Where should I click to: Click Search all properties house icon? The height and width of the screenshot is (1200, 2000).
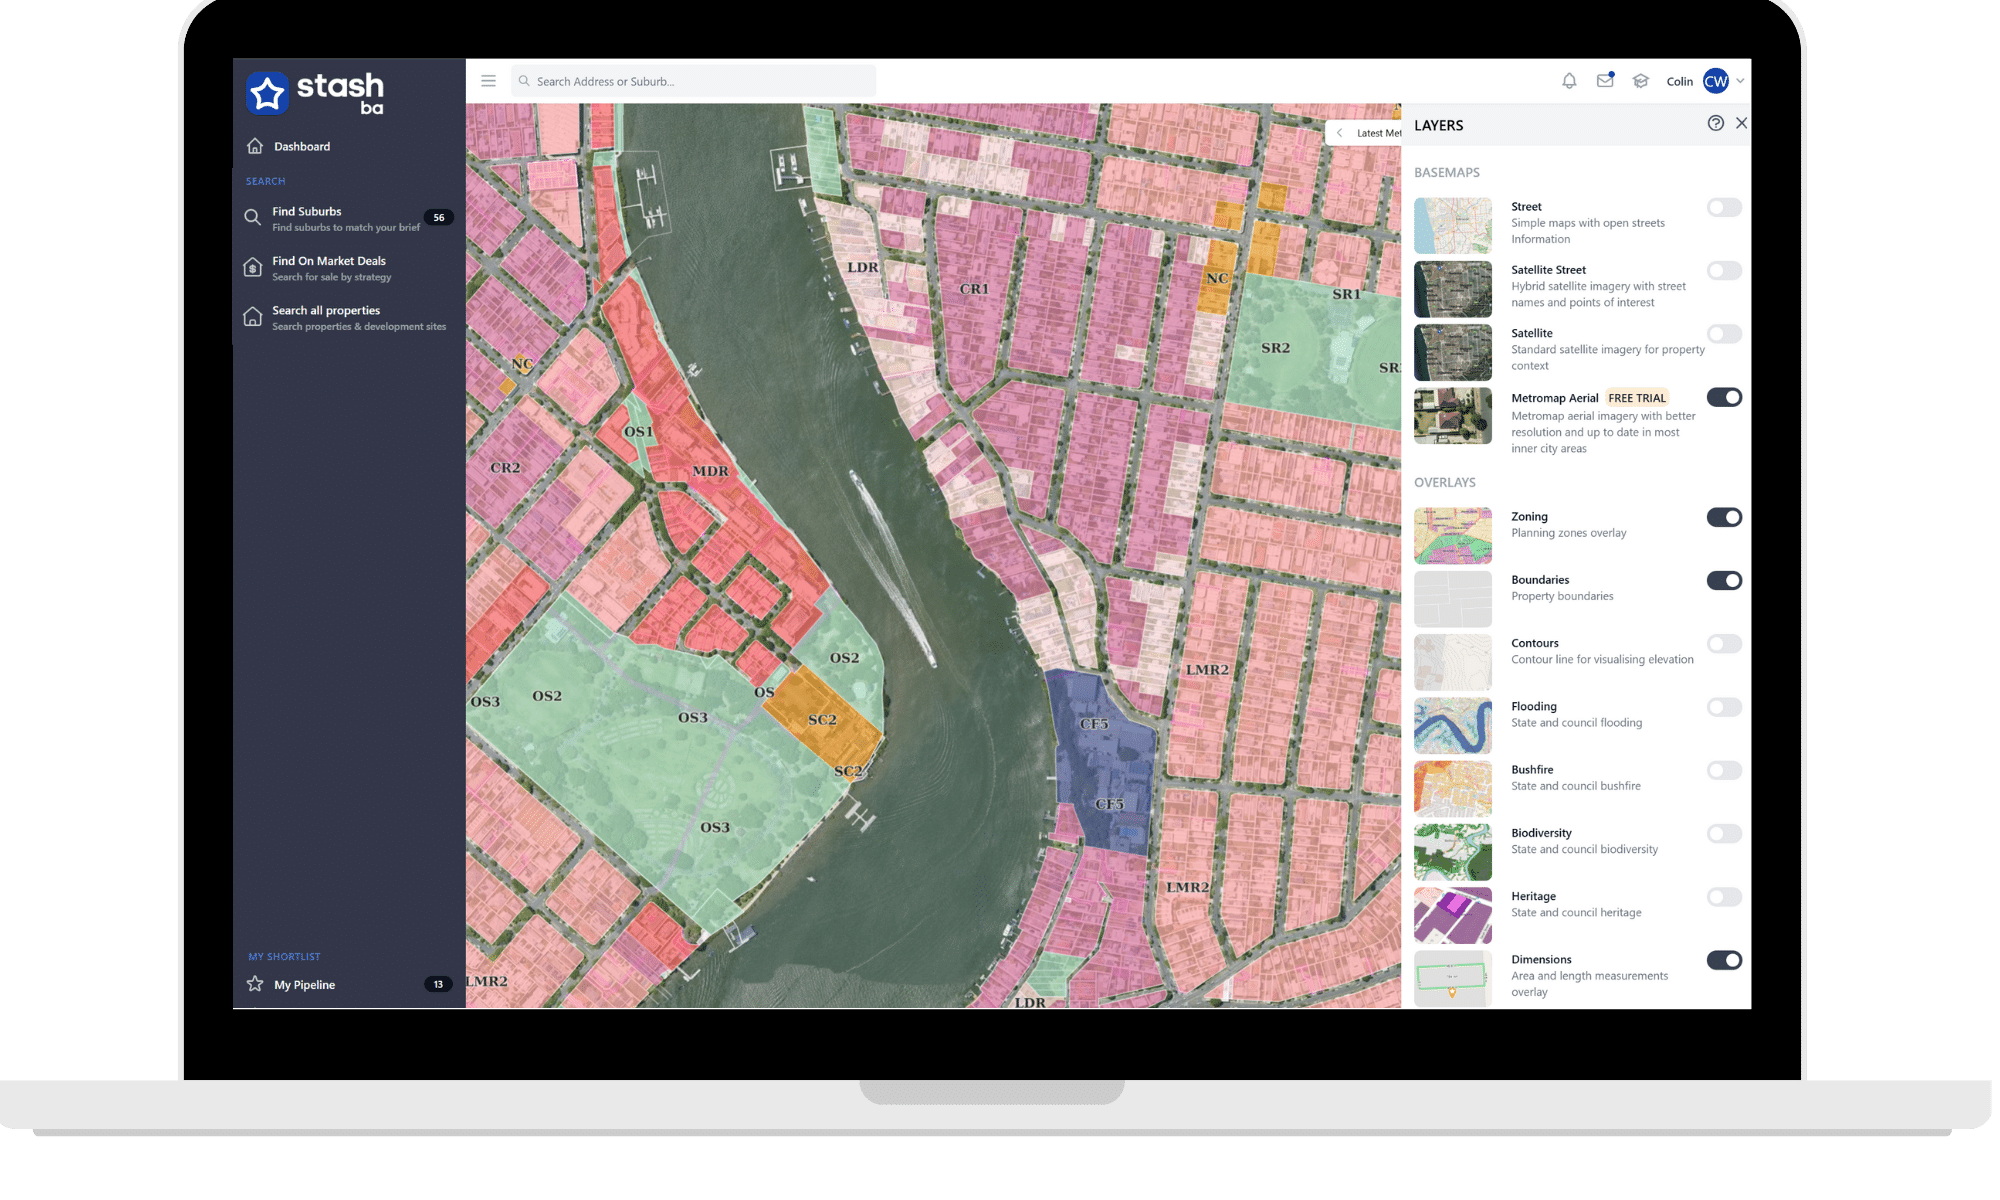pyautogui.click(x=253, y=317)
